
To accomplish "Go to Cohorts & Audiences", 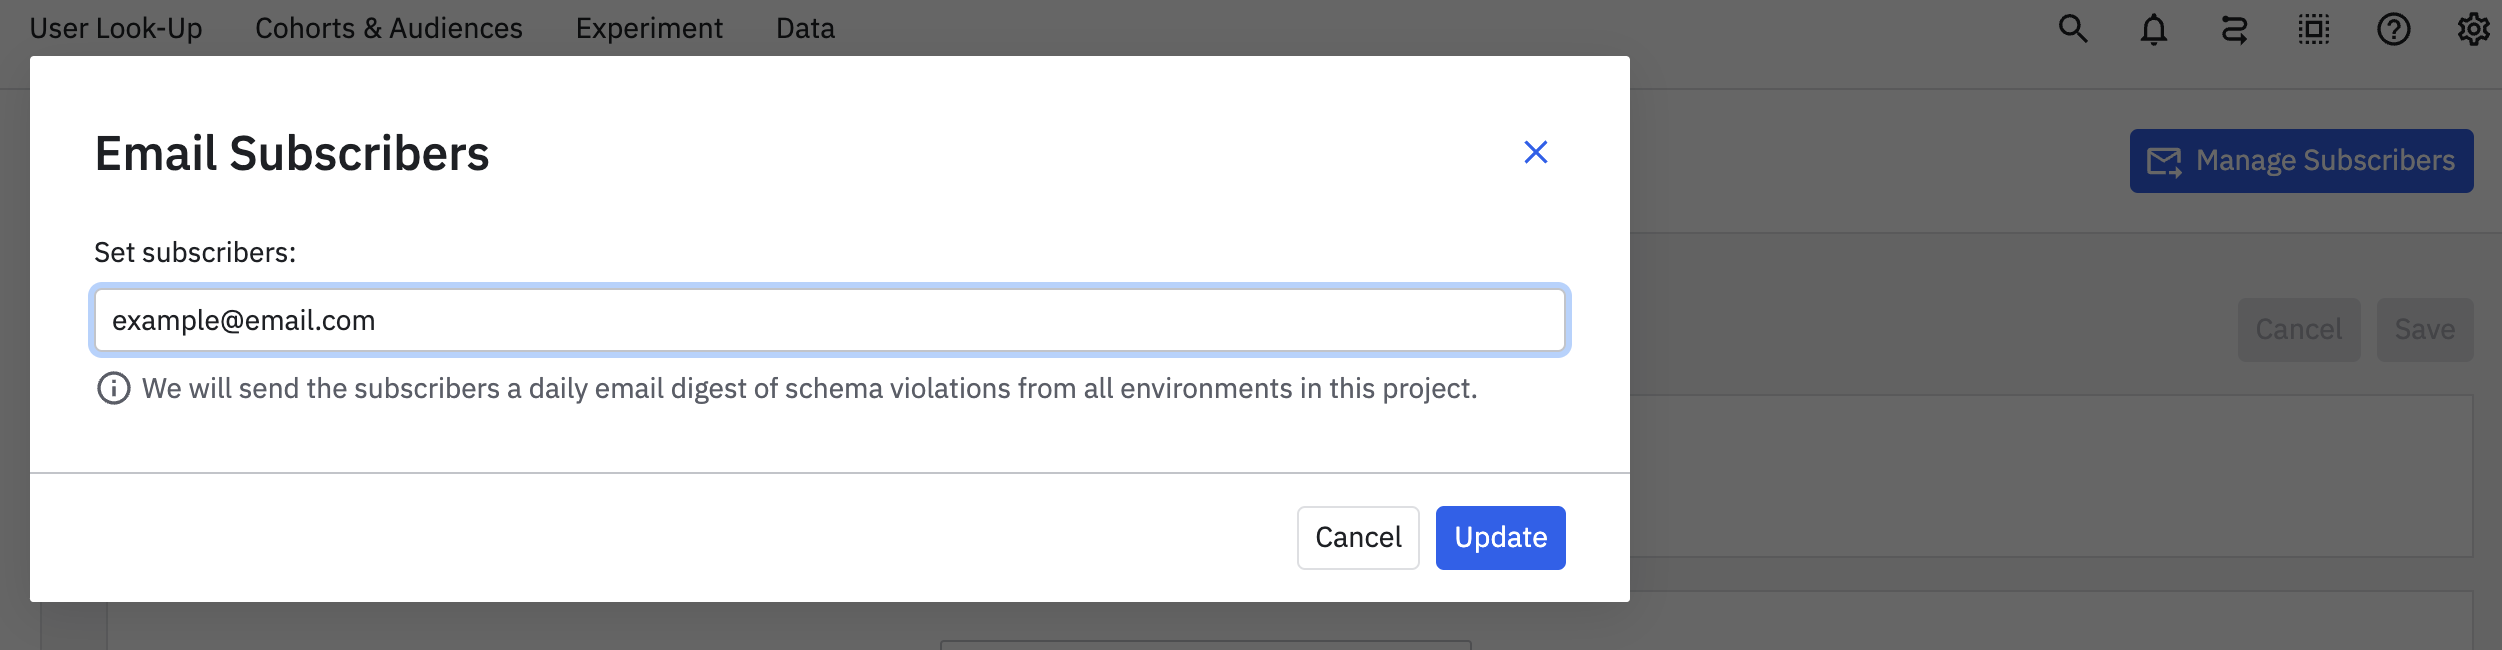I will click(388, 29).
